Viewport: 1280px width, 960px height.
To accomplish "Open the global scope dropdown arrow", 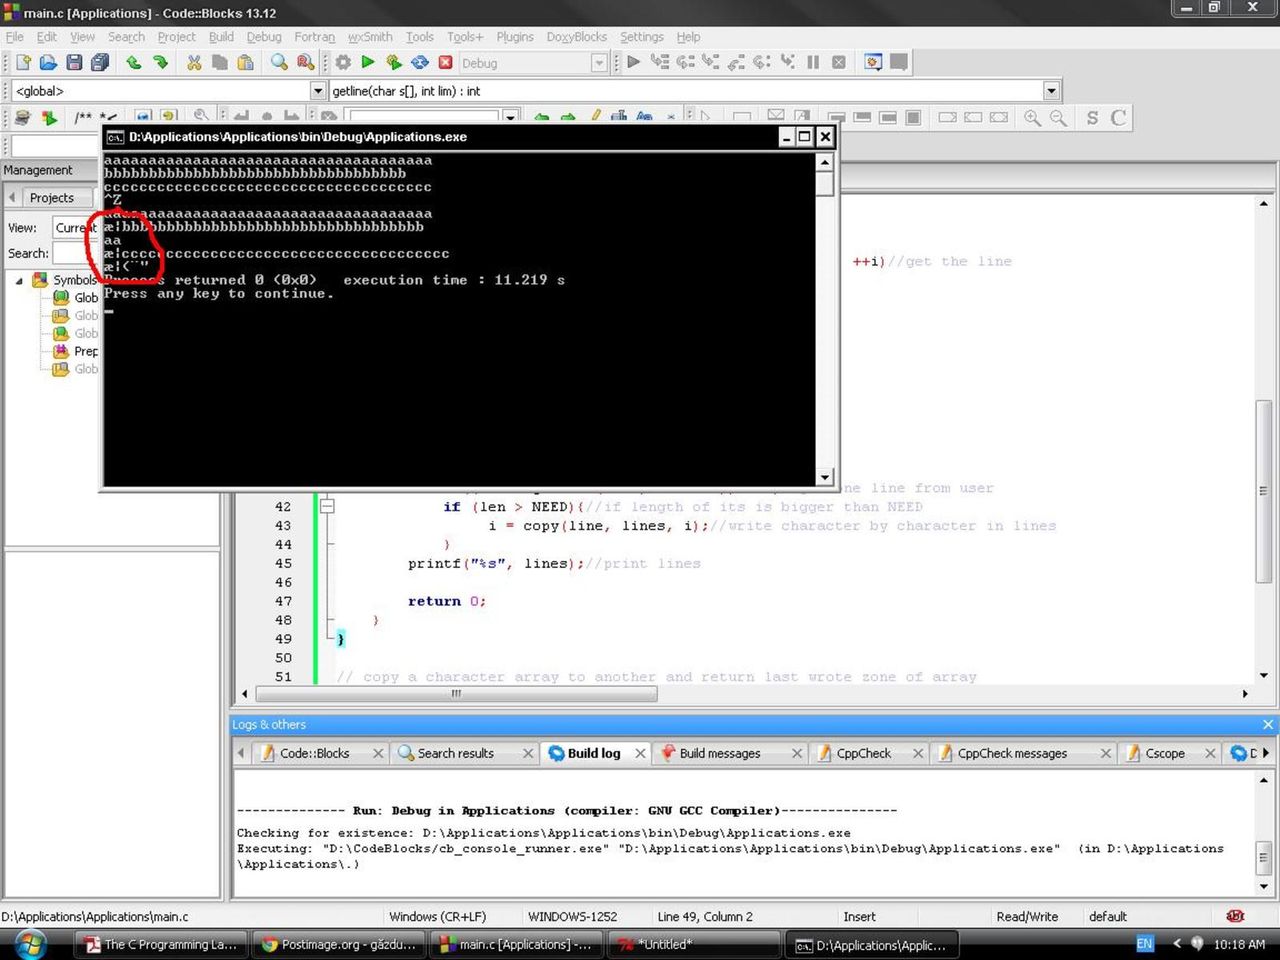I will click(x=318, y=91).
